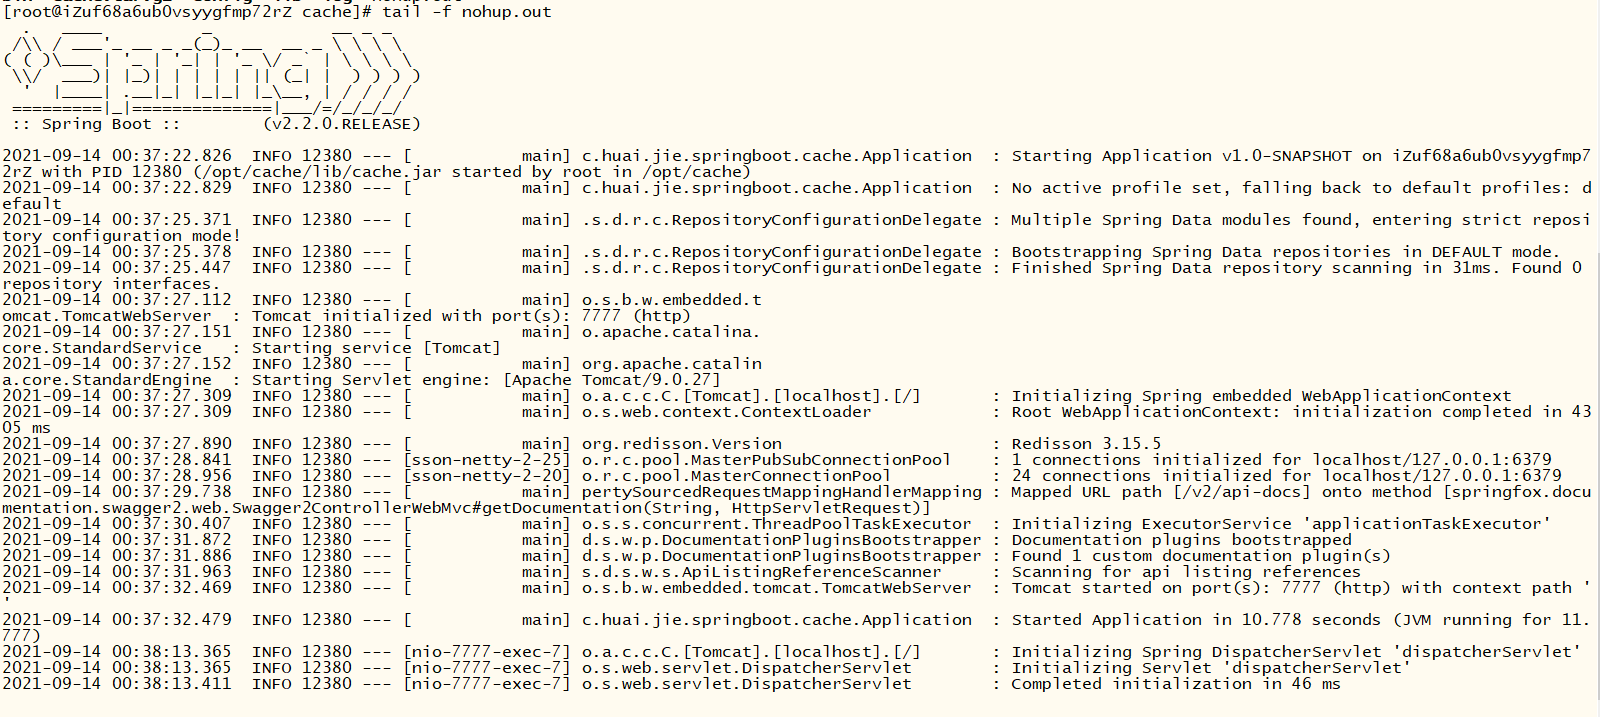Click 's.d.s.w.s.ApiListingReferenceScanner' logger name

pyautogui.click(x=761, y=572)
